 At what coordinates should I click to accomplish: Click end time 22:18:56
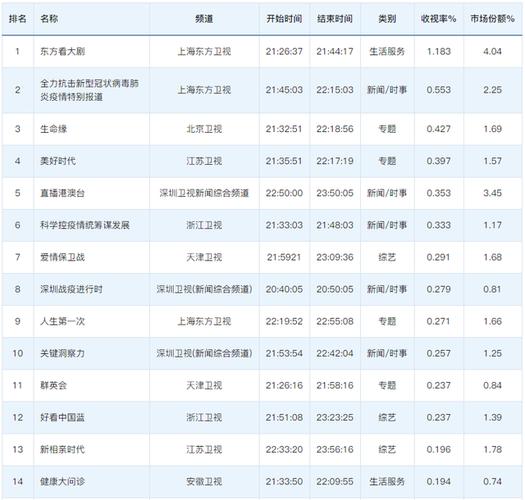click(335, 129)
